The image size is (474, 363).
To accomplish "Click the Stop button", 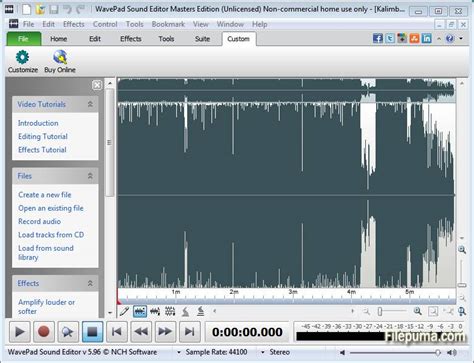I will pyautogui.click(x=92, y=332).
